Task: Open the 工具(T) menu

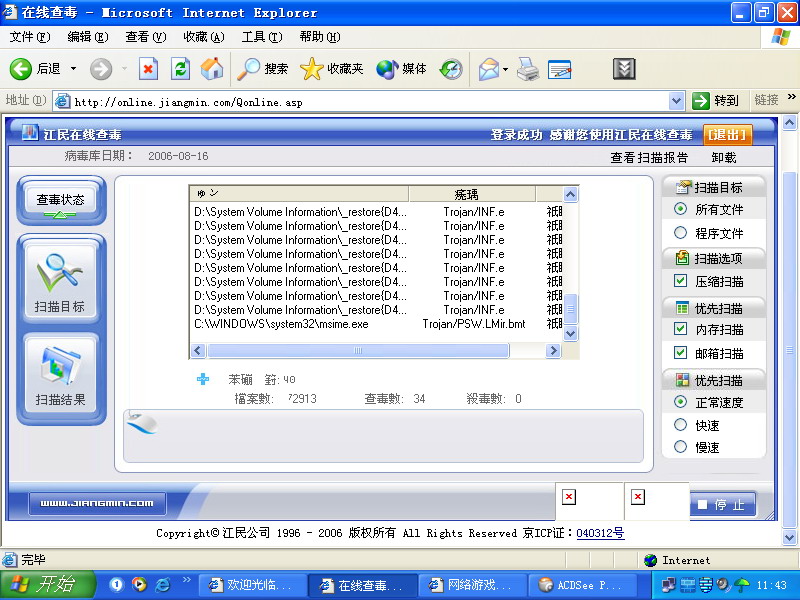Action: pos(262,37)
